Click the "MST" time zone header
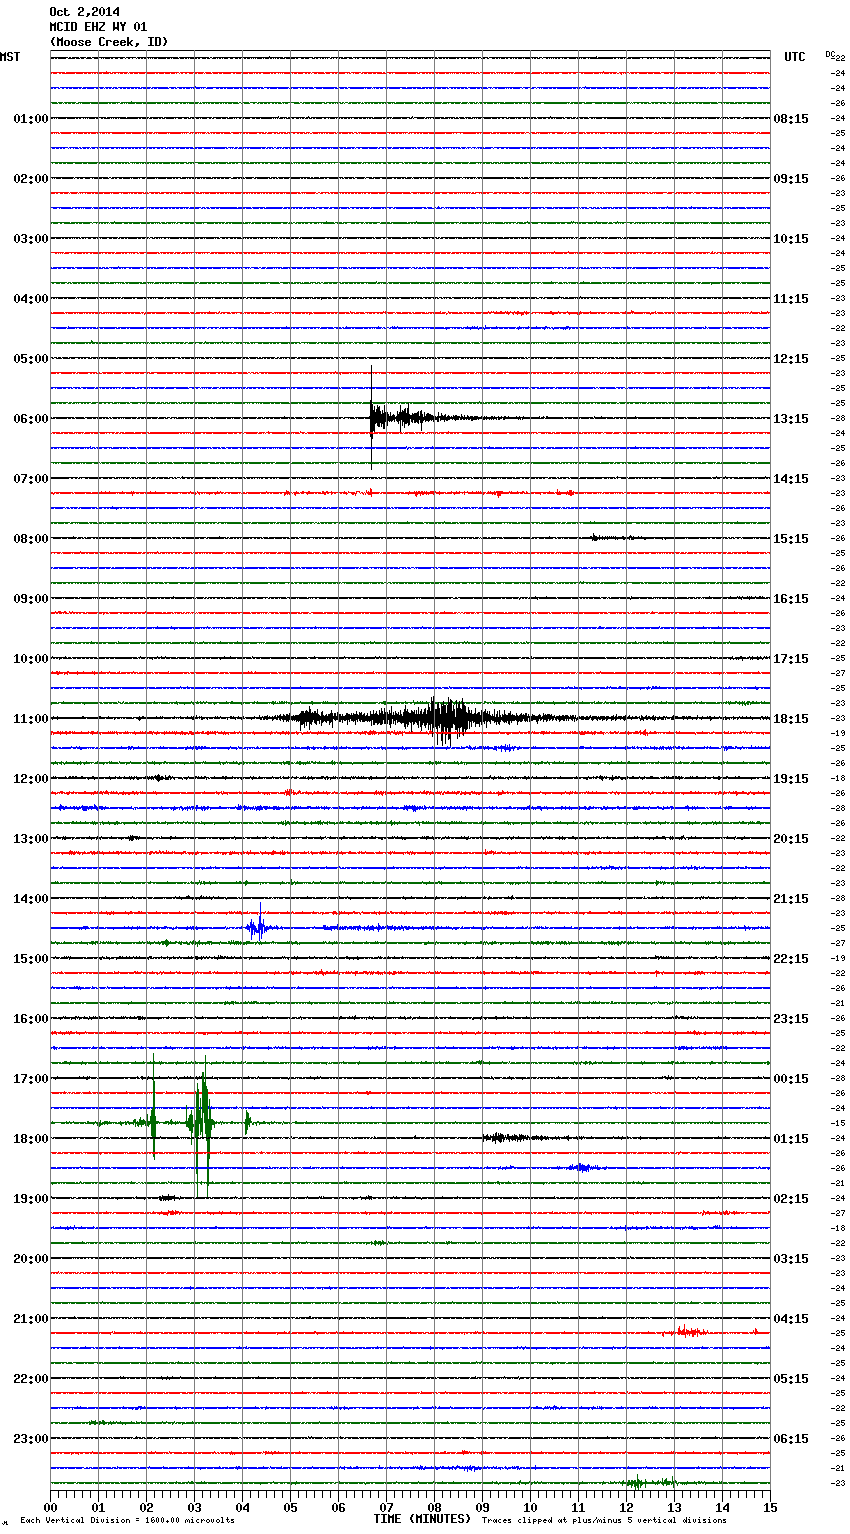This screenshot has height=1534, width=850. 10,57
